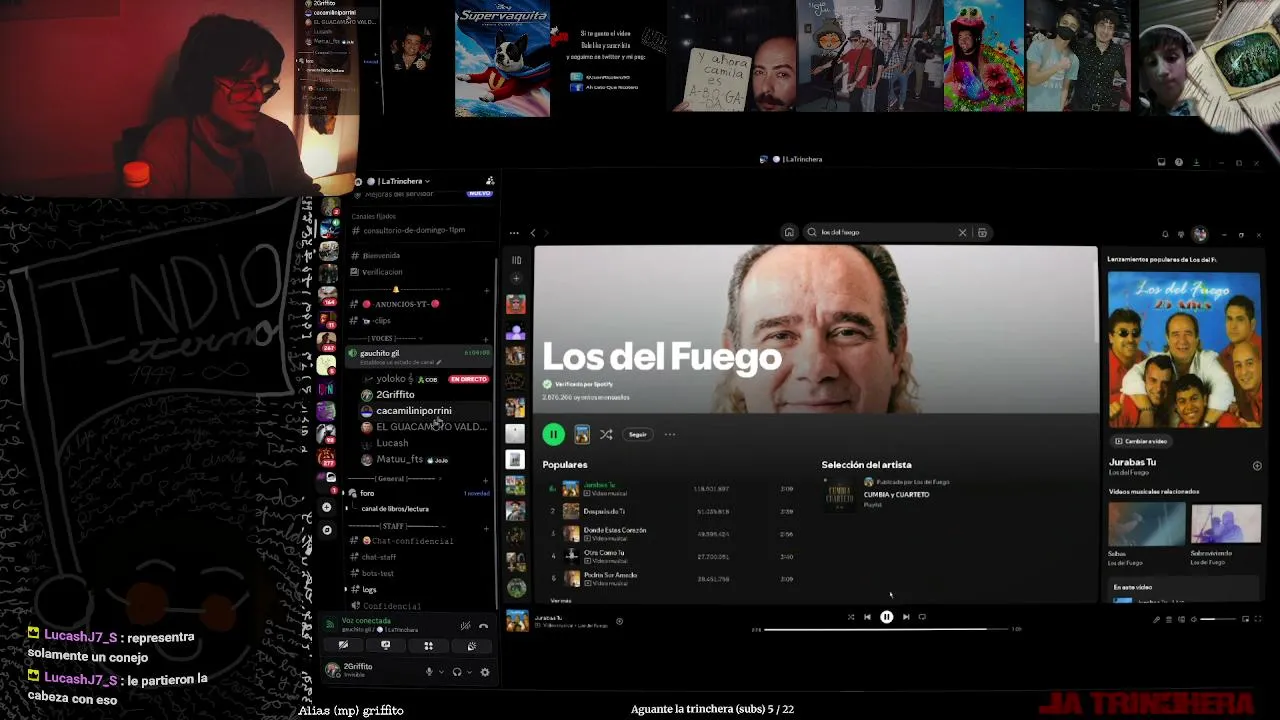This screenshot has height=720, width=1280.
Task: Toggle repeat in the bottom player bar
Action: [922, 617]
